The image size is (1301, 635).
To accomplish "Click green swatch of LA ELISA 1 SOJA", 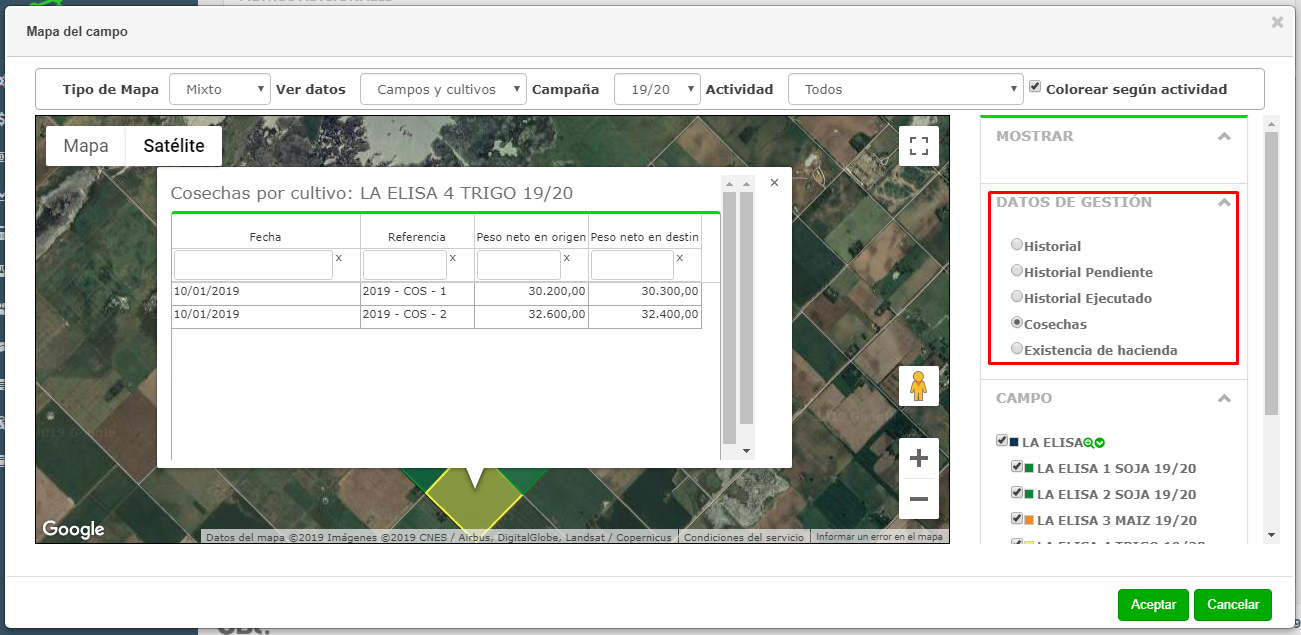I will (x=1028, y=468).
